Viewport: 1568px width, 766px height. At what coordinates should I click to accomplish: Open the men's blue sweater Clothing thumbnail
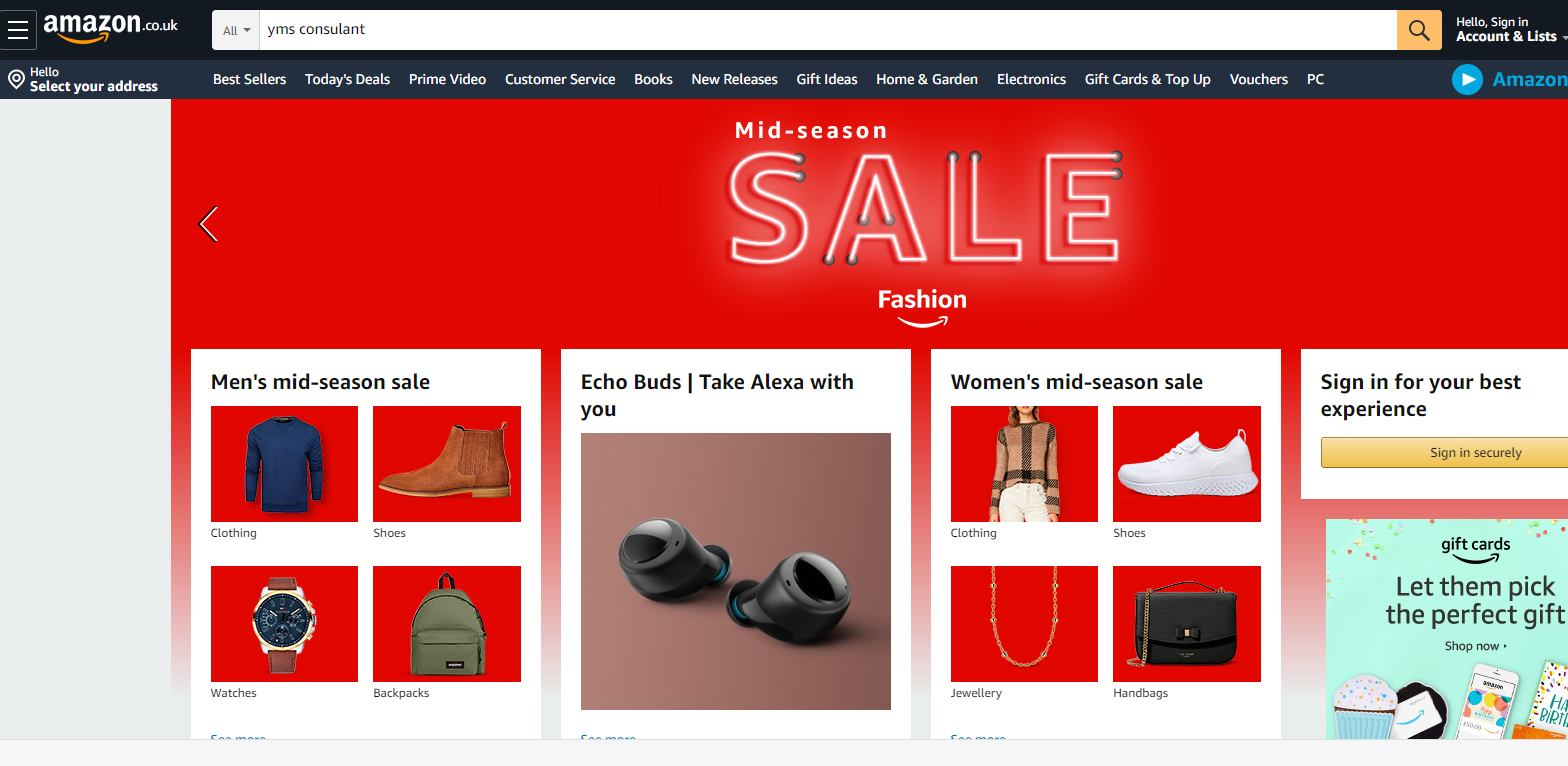click(284, 464)
